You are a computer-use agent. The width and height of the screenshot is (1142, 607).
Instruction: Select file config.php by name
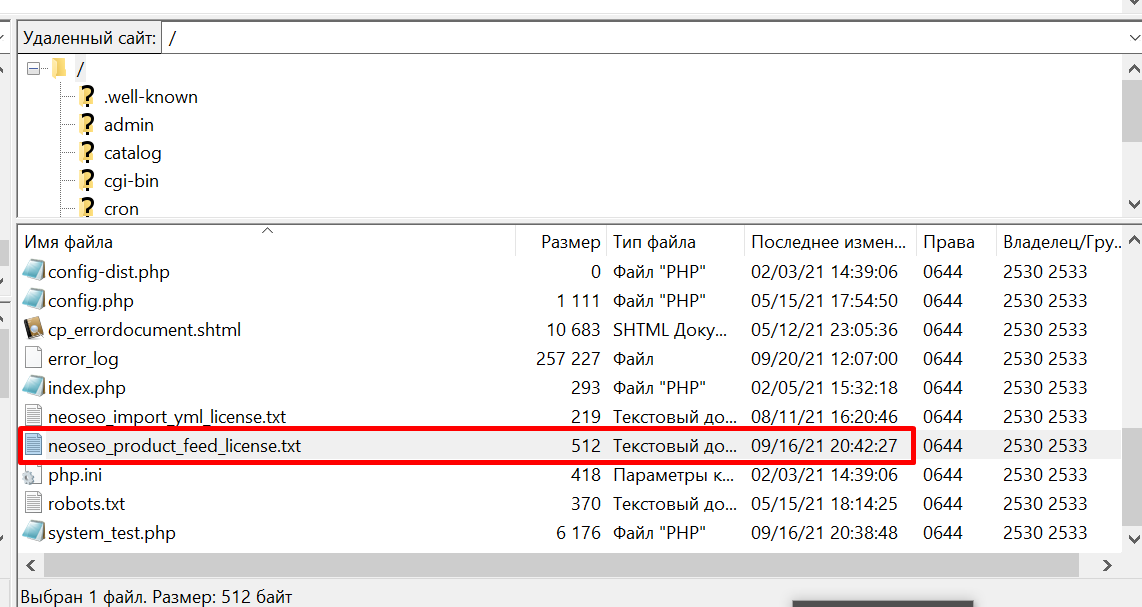pyautogui.click(x=91, y=301)
